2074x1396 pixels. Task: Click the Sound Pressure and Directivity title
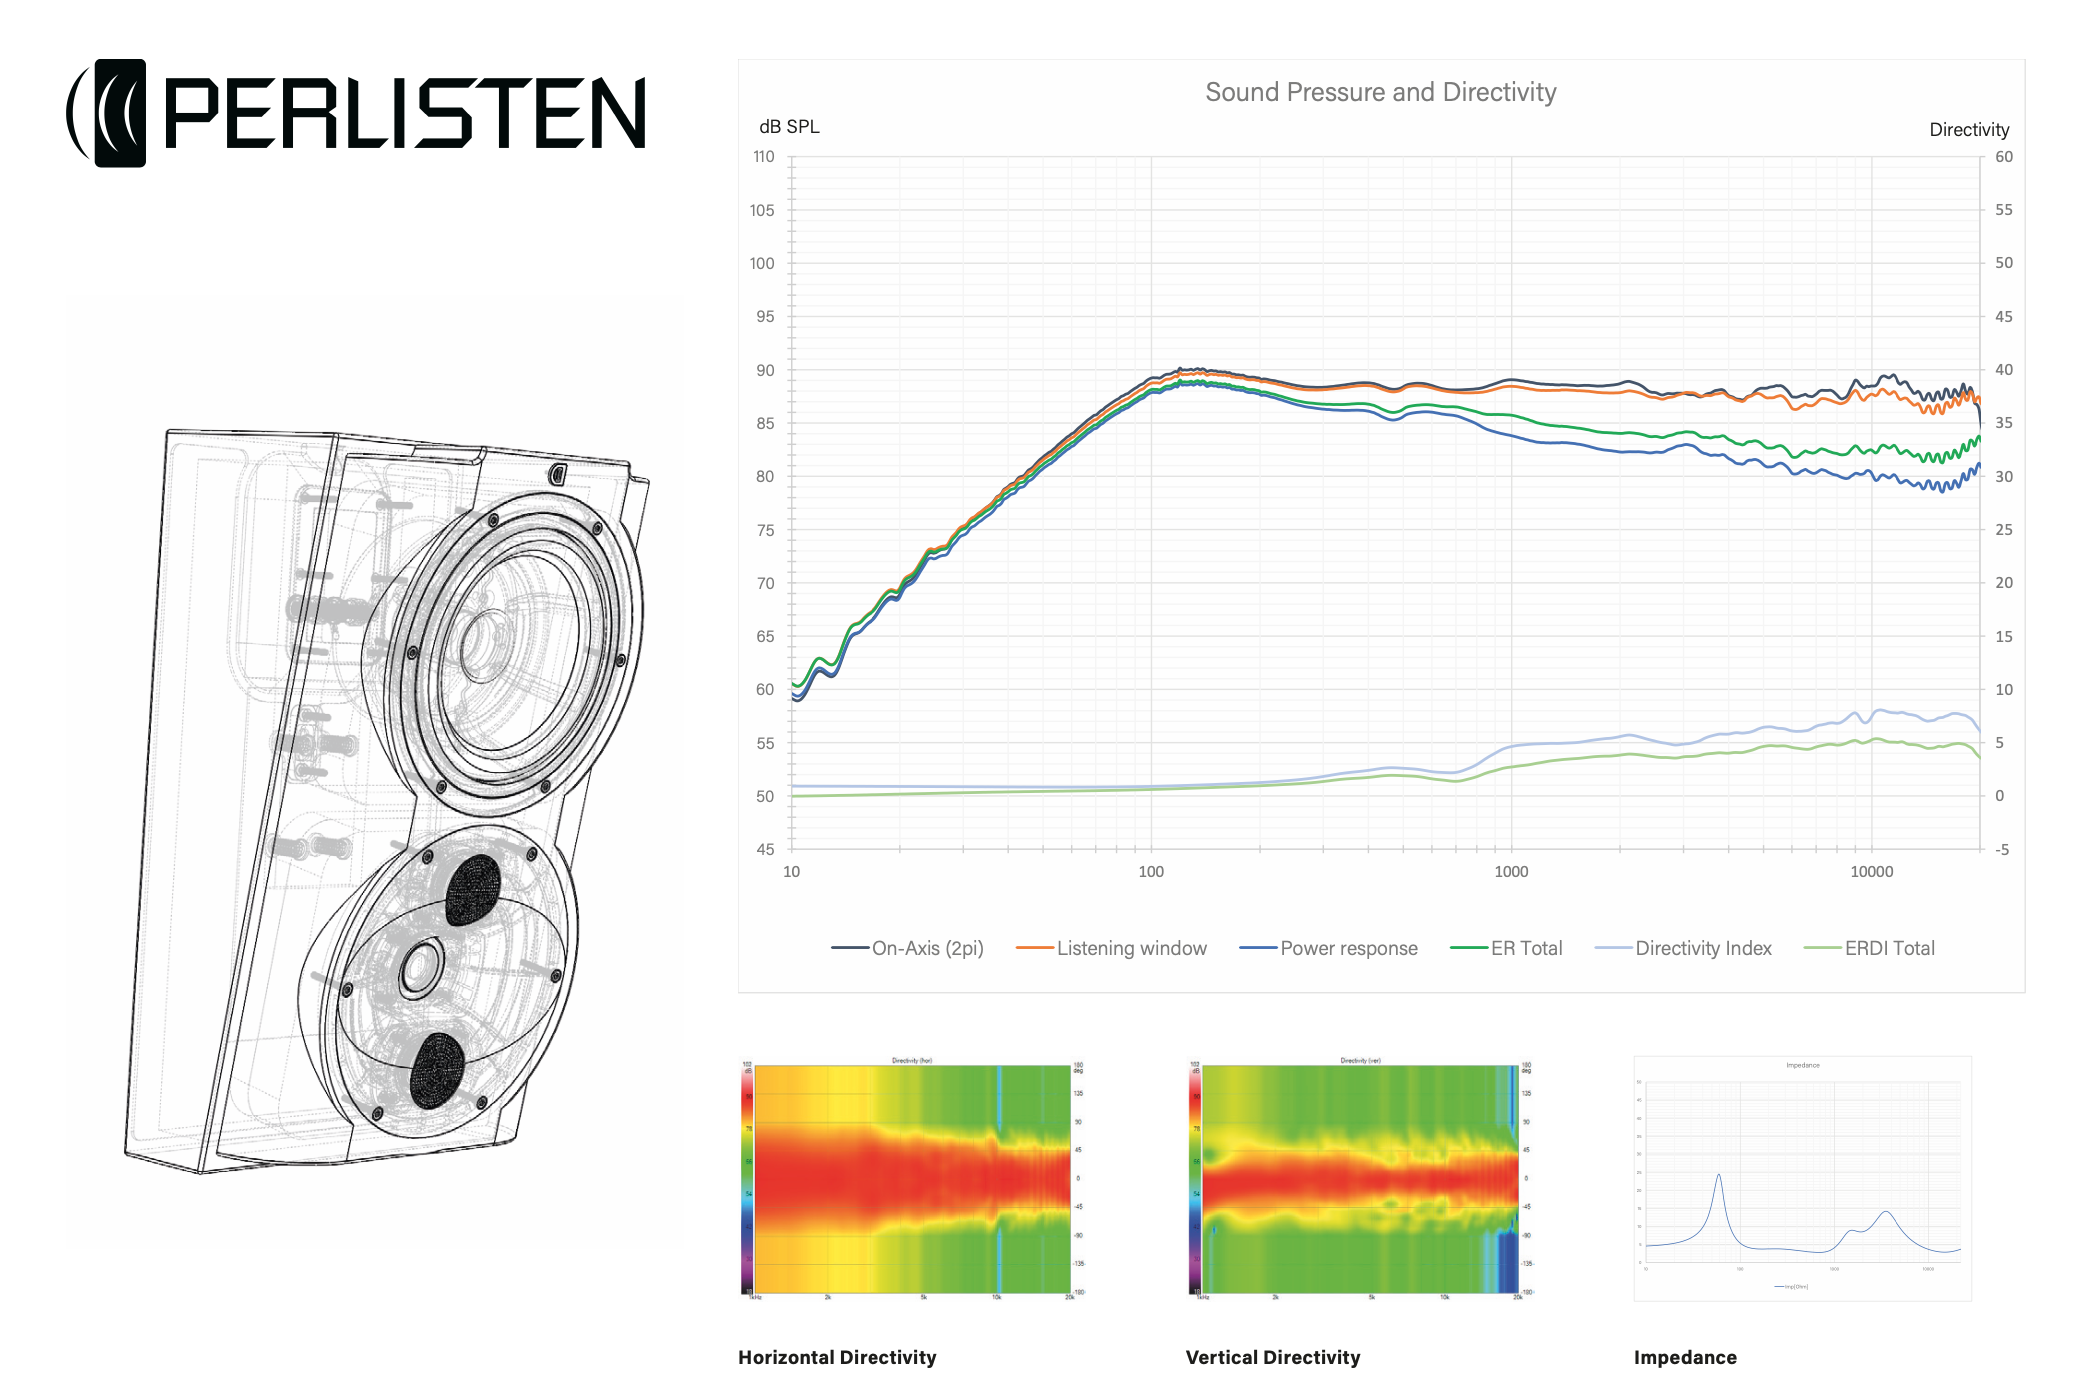coord(1380,92)
